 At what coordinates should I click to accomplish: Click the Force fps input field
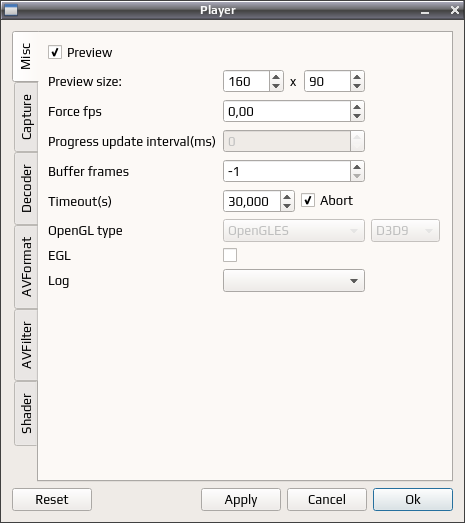(x=287, y=111)
